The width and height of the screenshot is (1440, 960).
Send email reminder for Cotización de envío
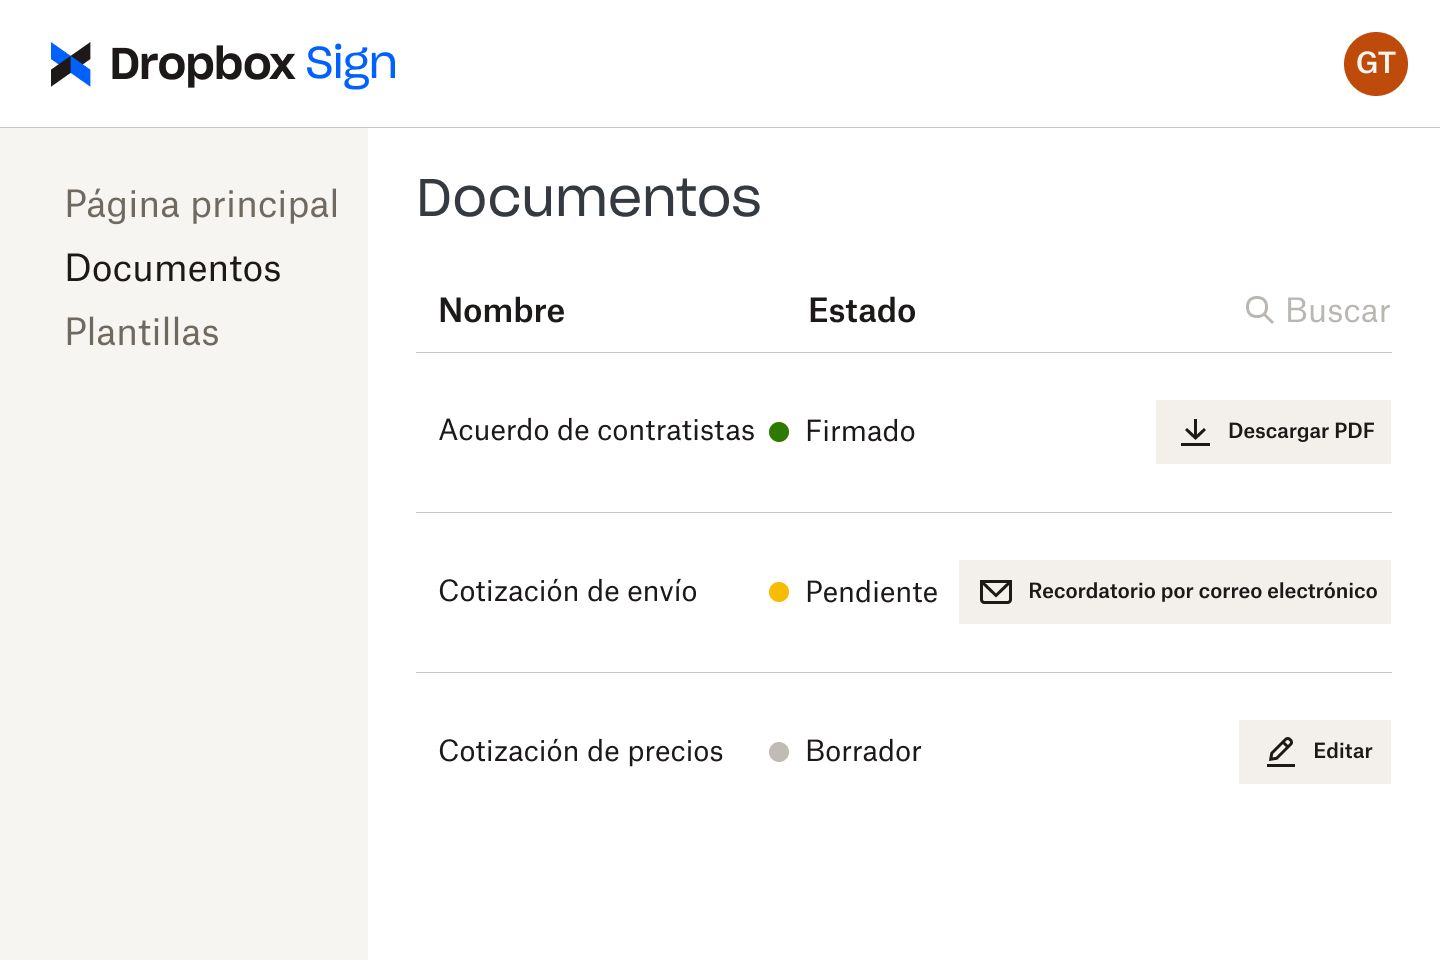tap(1175, 592)
